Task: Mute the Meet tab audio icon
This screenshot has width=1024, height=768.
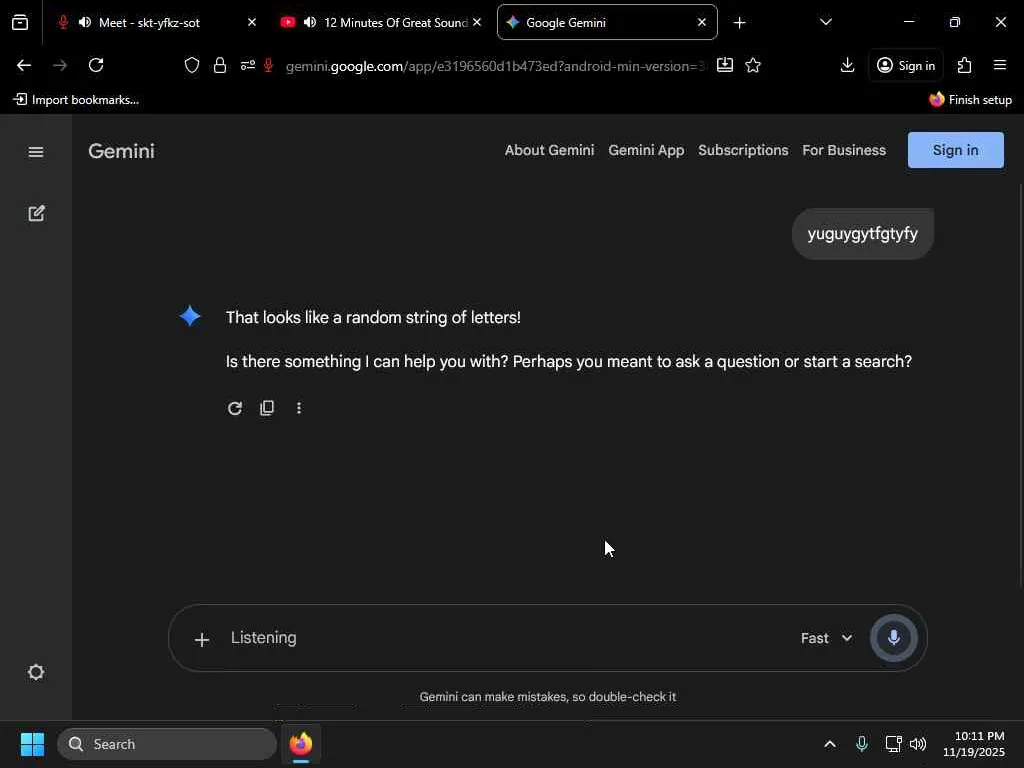Action: [85, 22]
